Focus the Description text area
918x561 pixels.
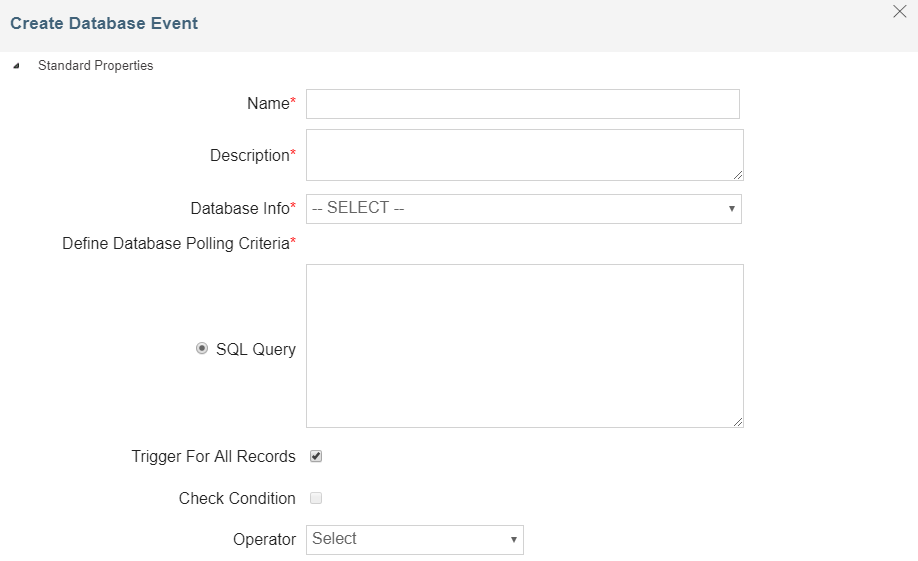click(x=524, y=155)
